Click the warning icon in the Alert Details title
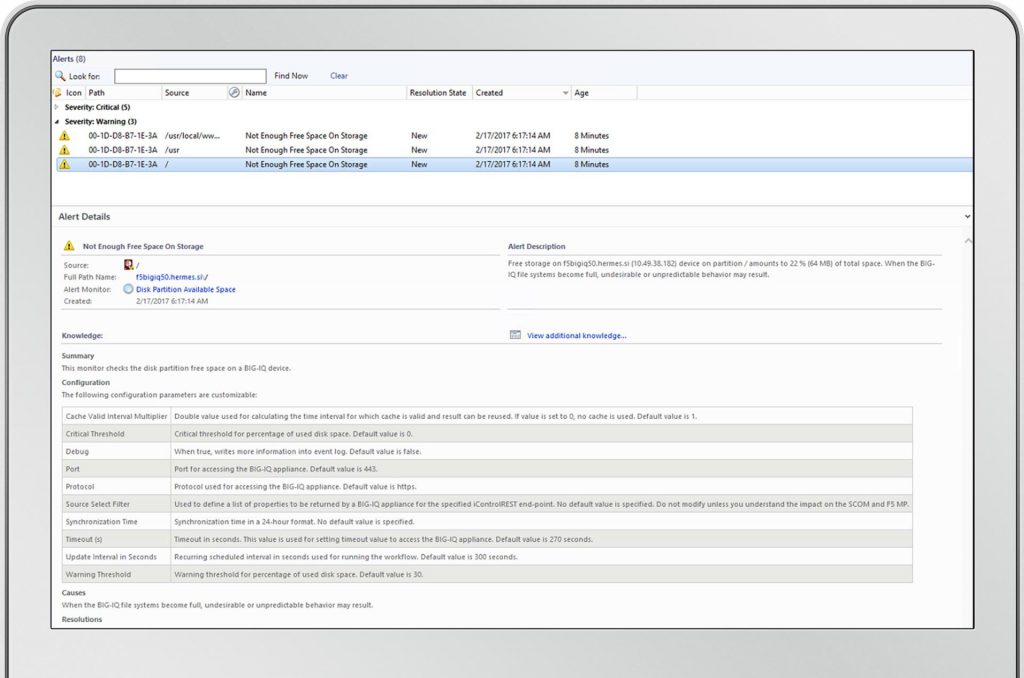This screenshot has width=1024, height=678. (x=69, y=246)
